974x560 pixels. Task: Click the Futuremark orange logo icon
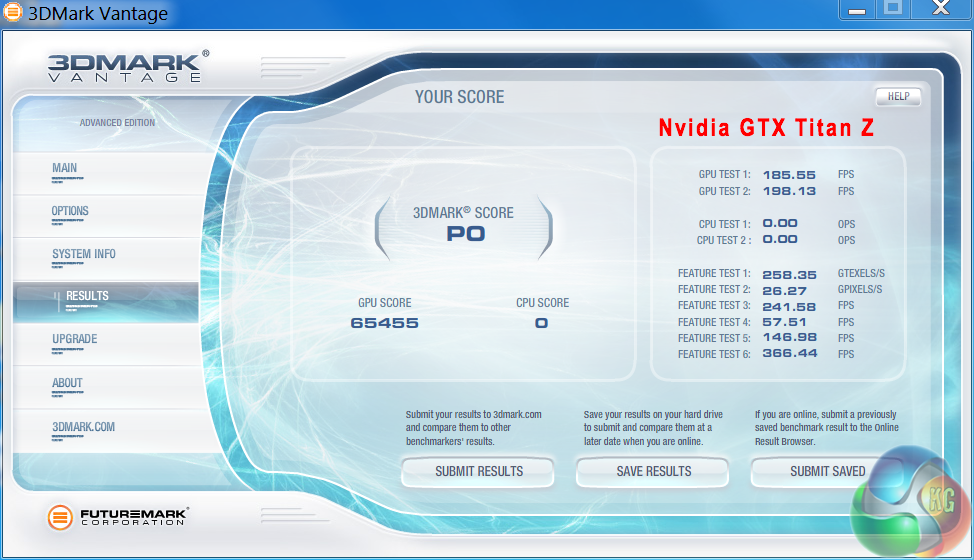click(60, 517)
